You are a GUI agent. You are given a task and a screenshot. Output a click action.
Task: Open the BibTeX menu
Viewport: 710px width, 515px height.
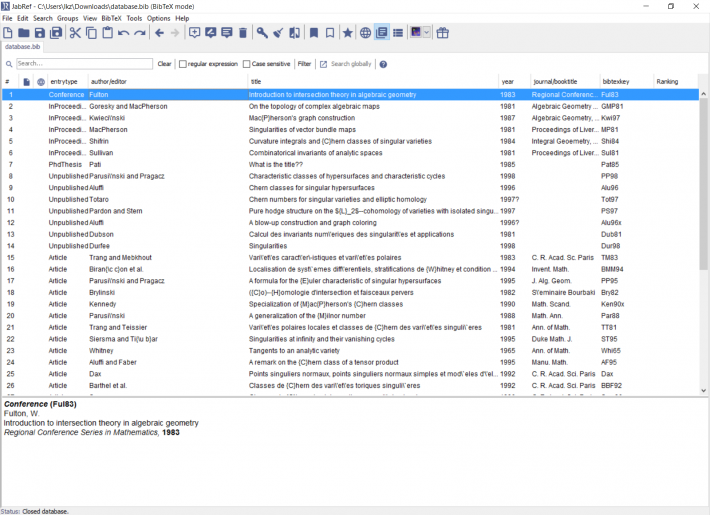pos(111,18)
